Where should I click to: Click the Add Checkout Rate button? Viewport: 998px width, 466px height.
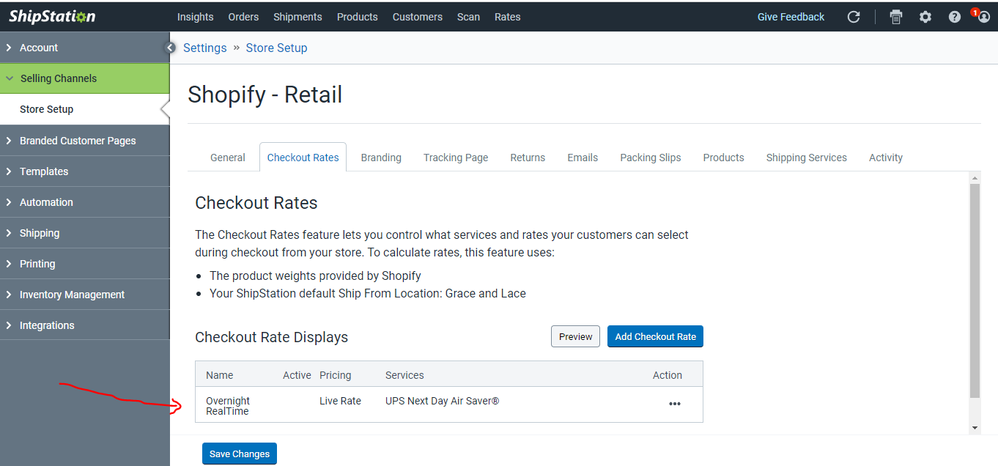pos(655,337)
